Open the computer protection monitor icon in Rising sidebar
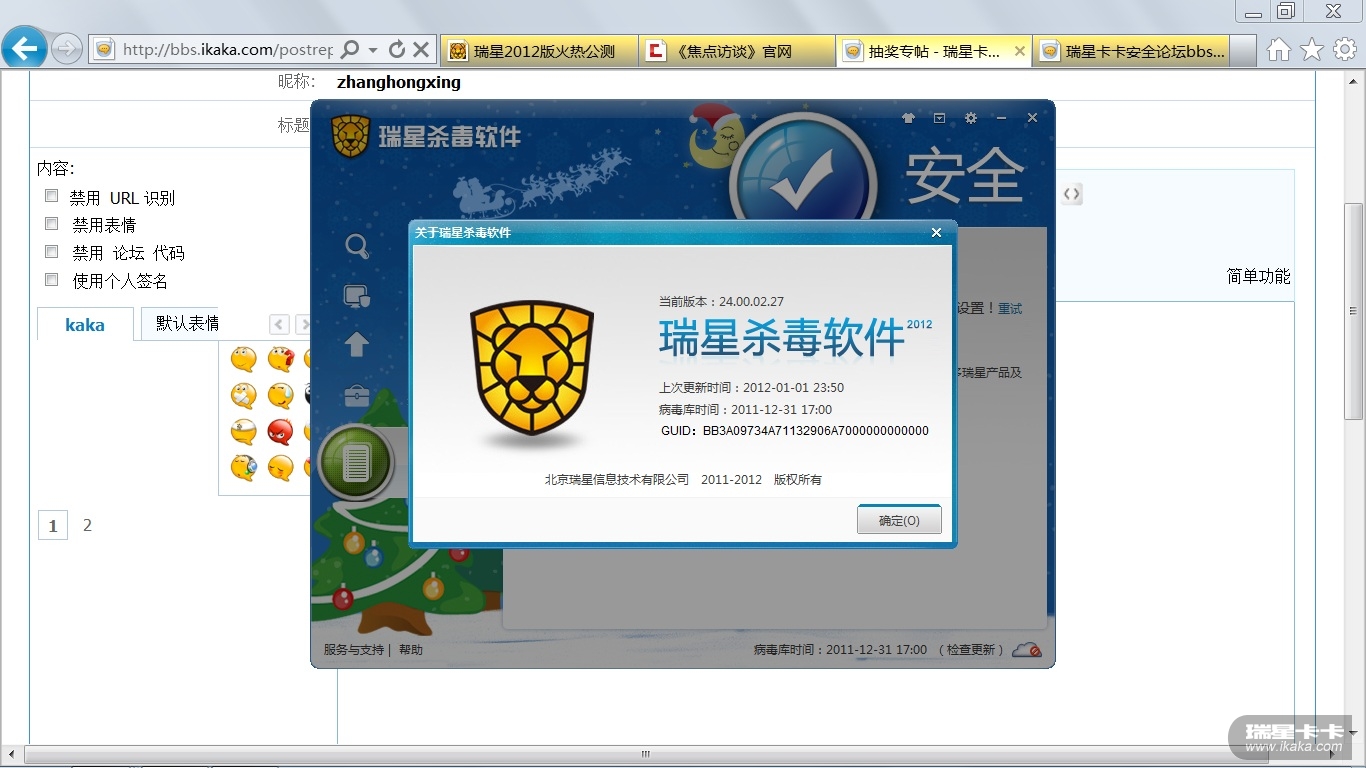This screenshot has width=1366, height=768. point(357,296)
